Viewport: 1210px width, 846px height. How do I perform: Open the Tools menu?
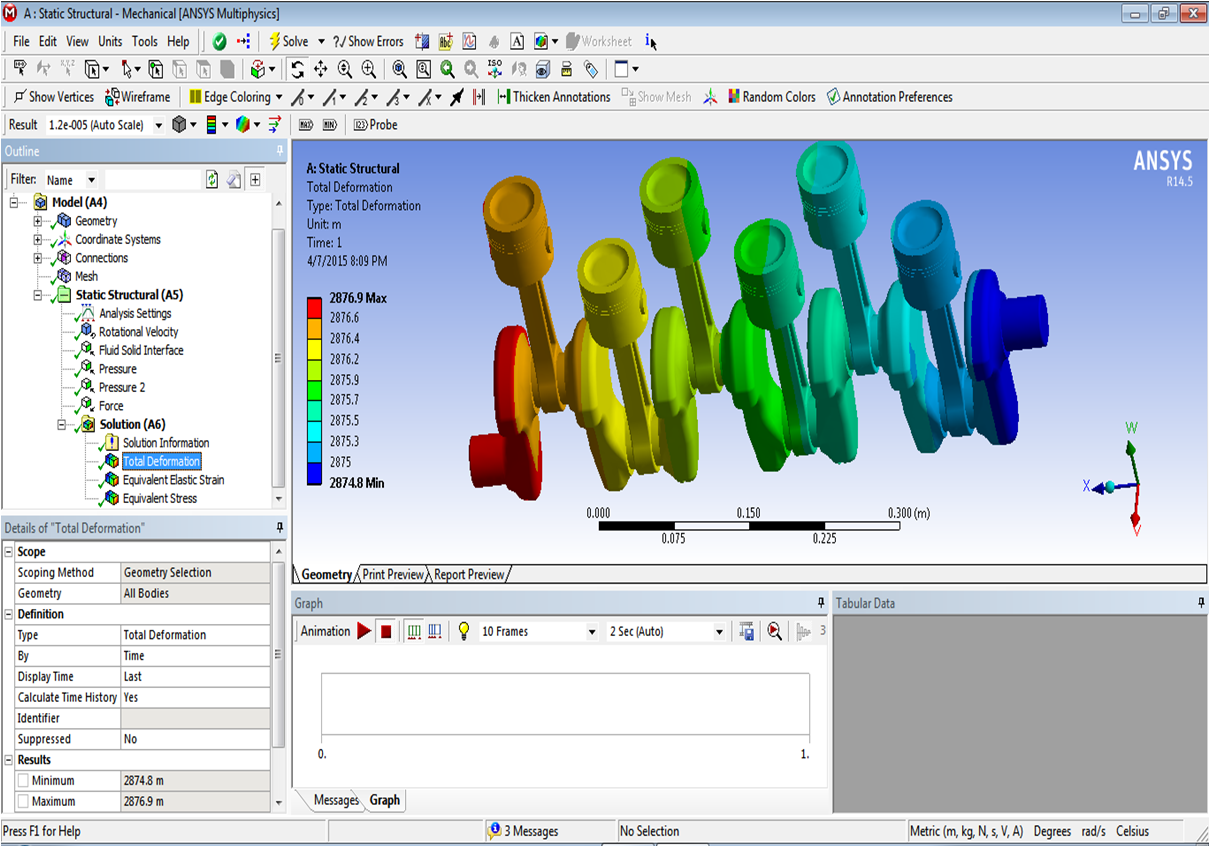tap(145, 42)
